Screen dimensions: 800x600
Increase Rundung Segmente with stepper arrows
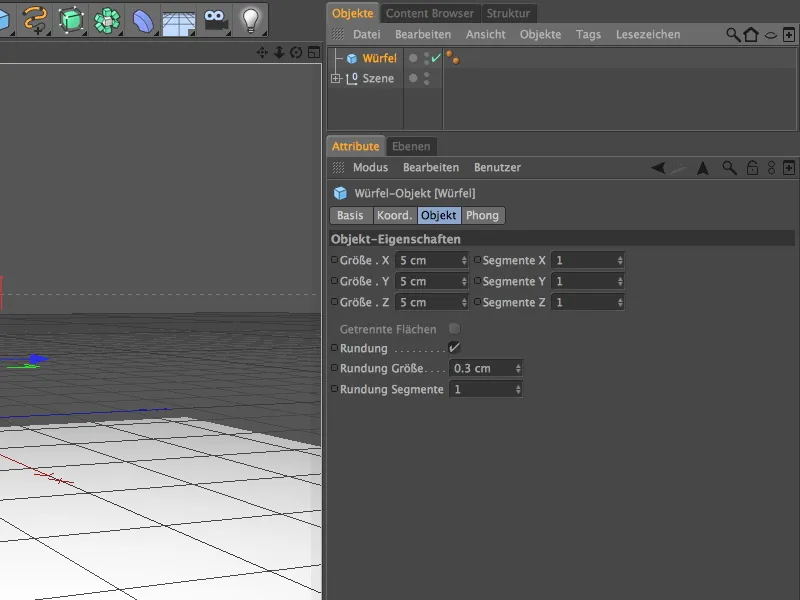tap(518, 389)
